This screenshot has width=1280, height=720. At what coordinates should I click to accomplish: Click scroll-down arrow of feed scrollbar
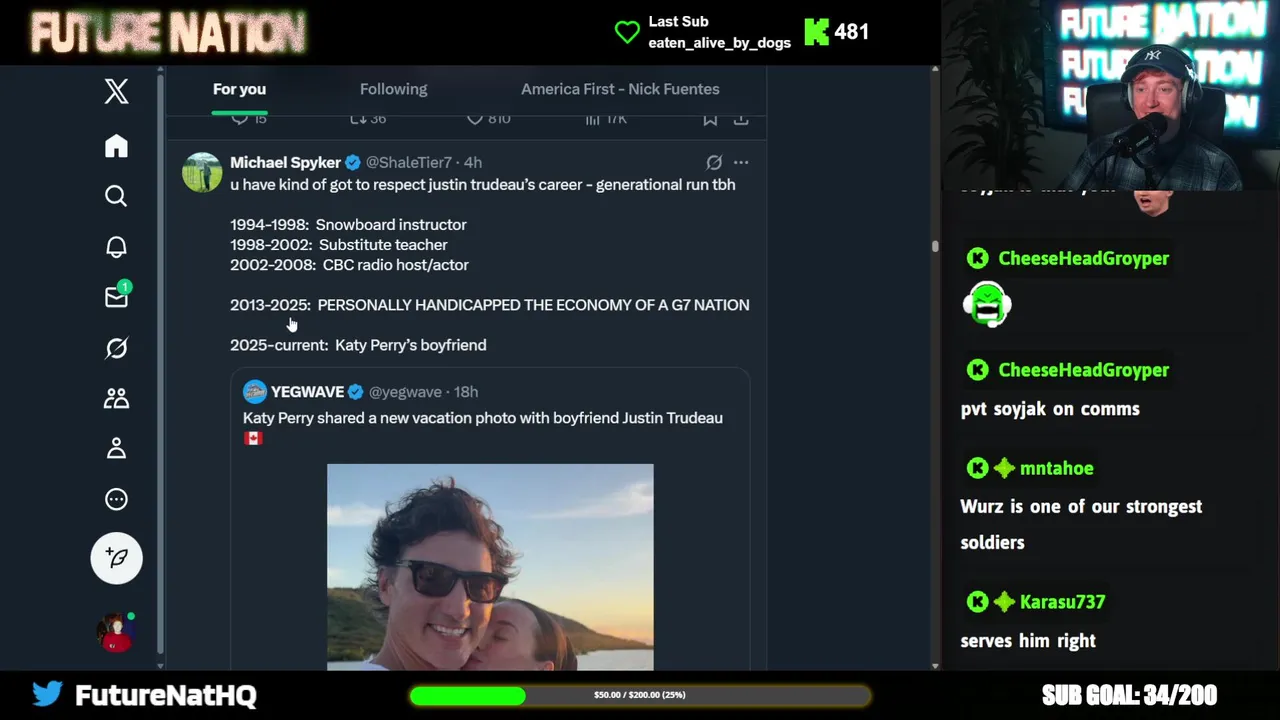(x=935, y=665)
